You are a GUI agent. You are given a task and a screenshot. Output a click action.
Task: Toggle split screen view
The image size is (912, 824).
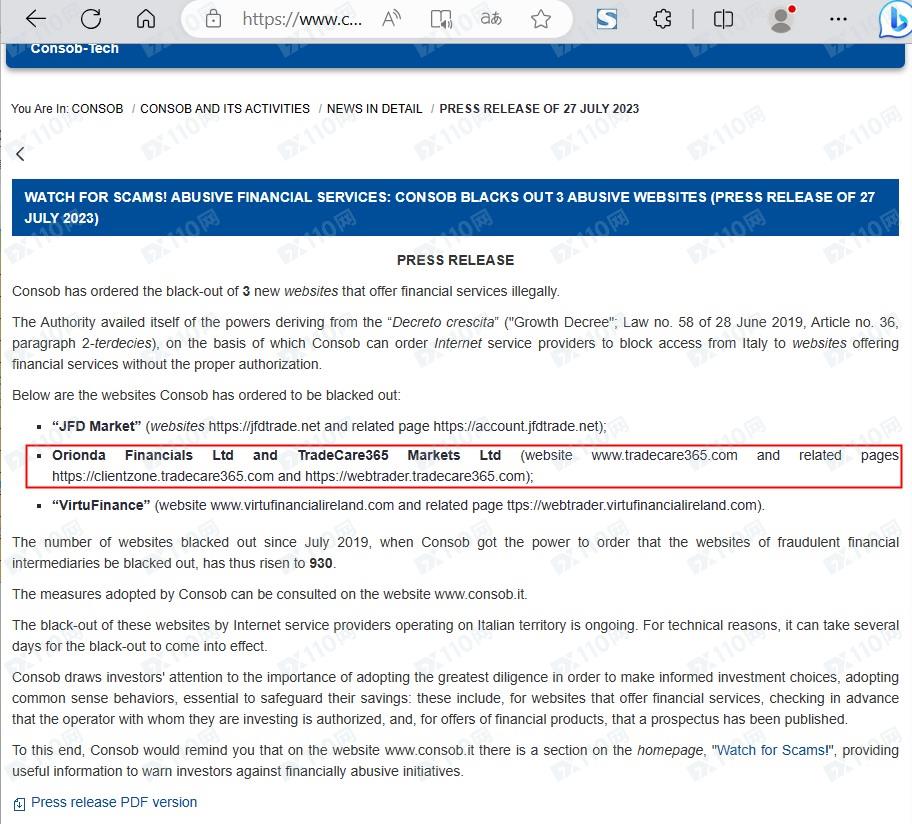723,19
